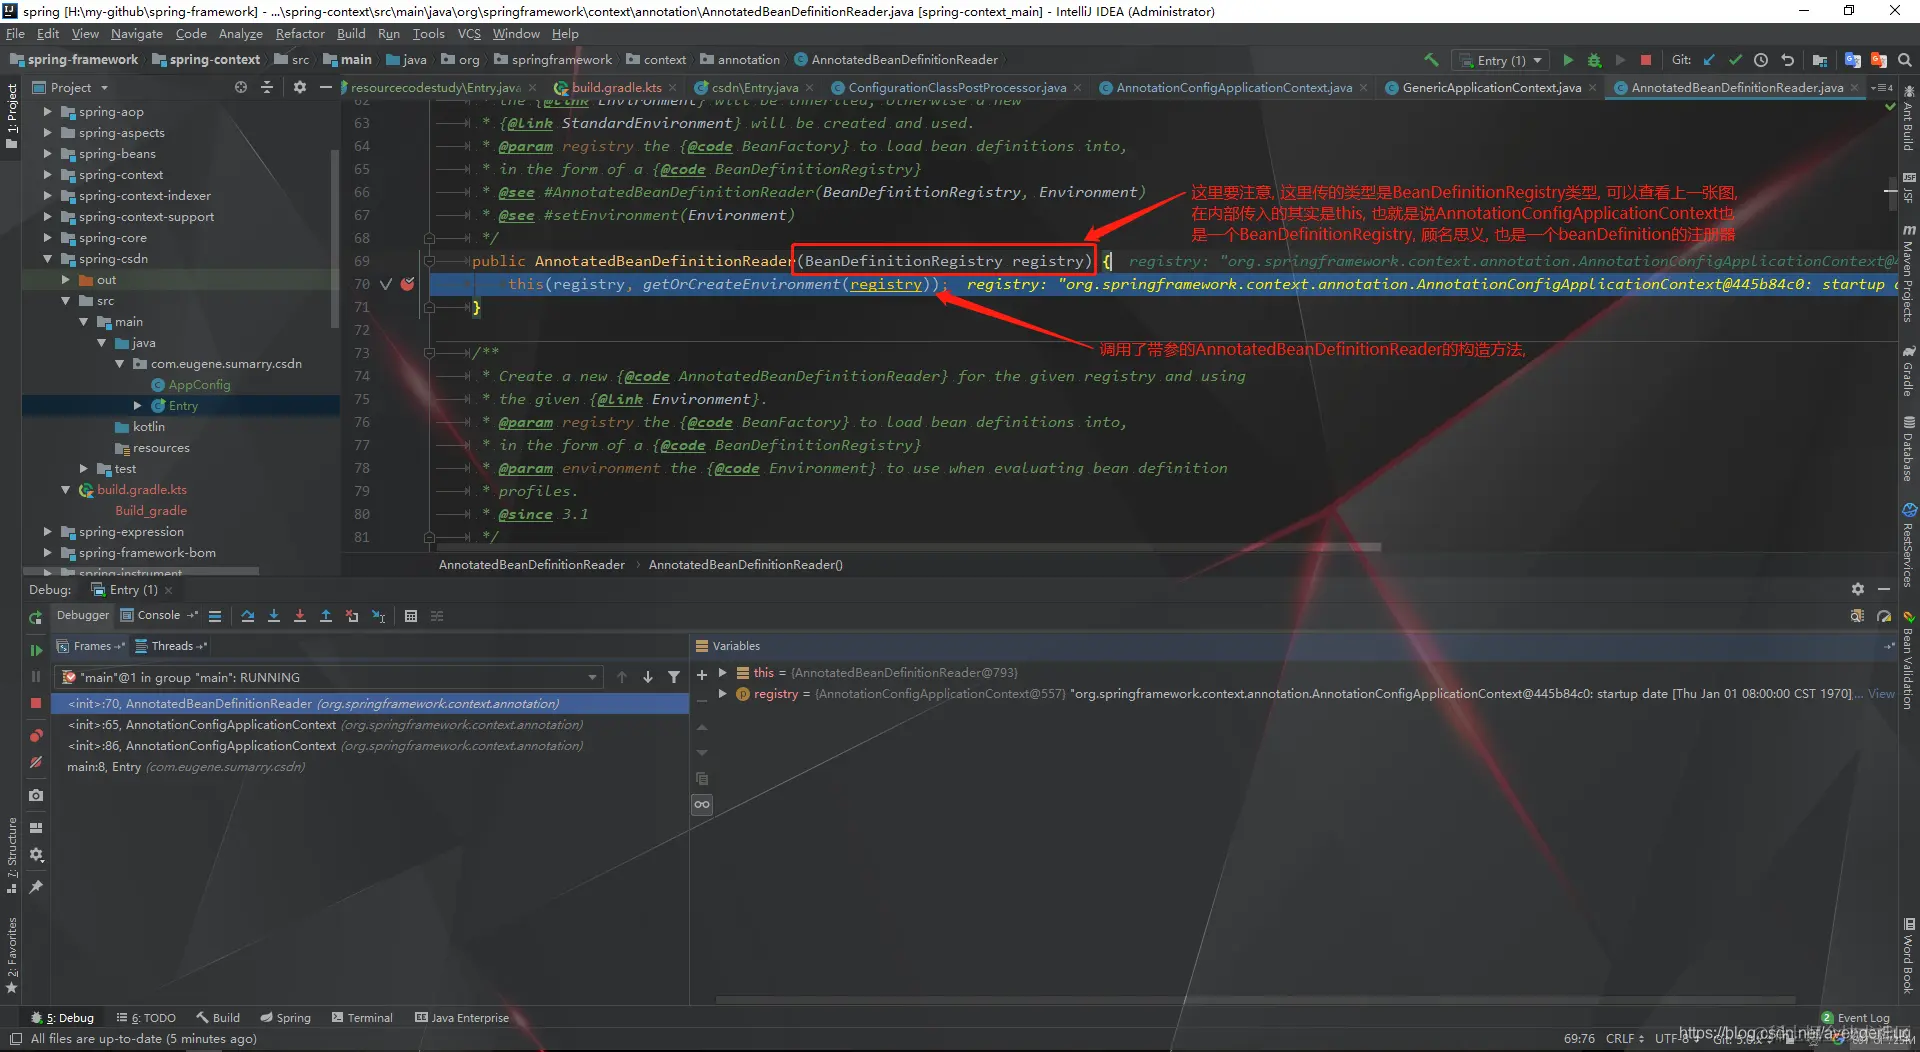Click the editor horizontal scrollbar
1920x1052 pixels.
908,547
